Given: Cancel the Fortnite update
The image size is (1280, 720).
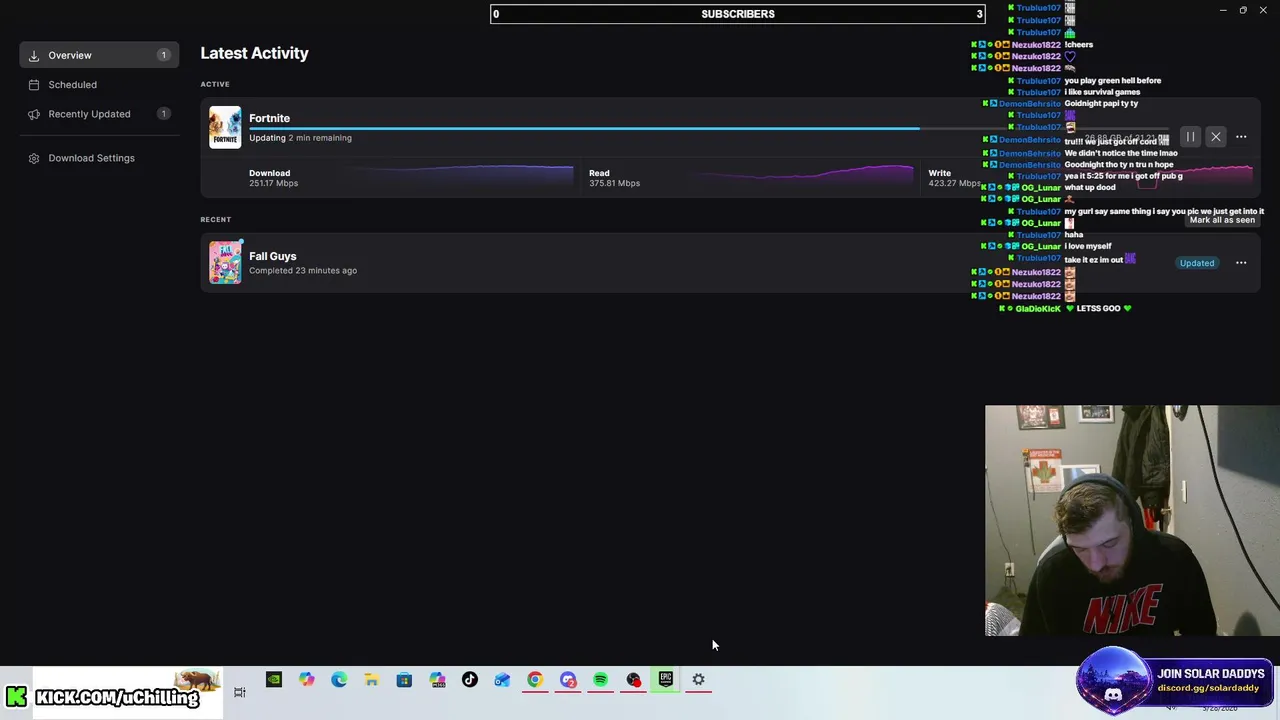Looking at the screenshot, I should pyautogui.click(x=1215, y=137).
